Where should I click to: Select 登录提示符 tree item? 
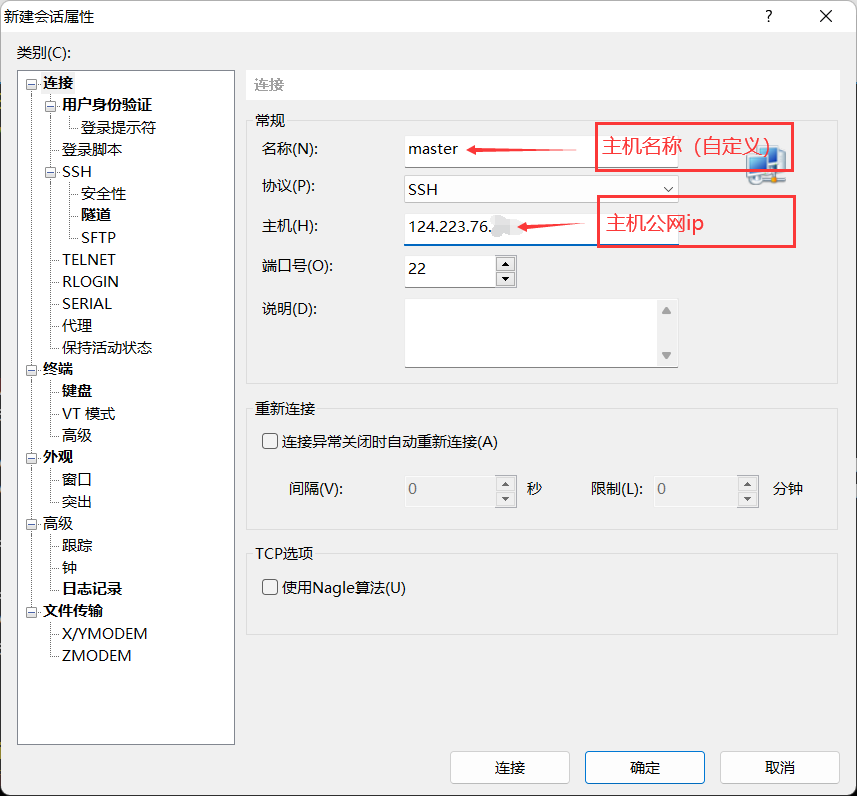tap(118, 127)
